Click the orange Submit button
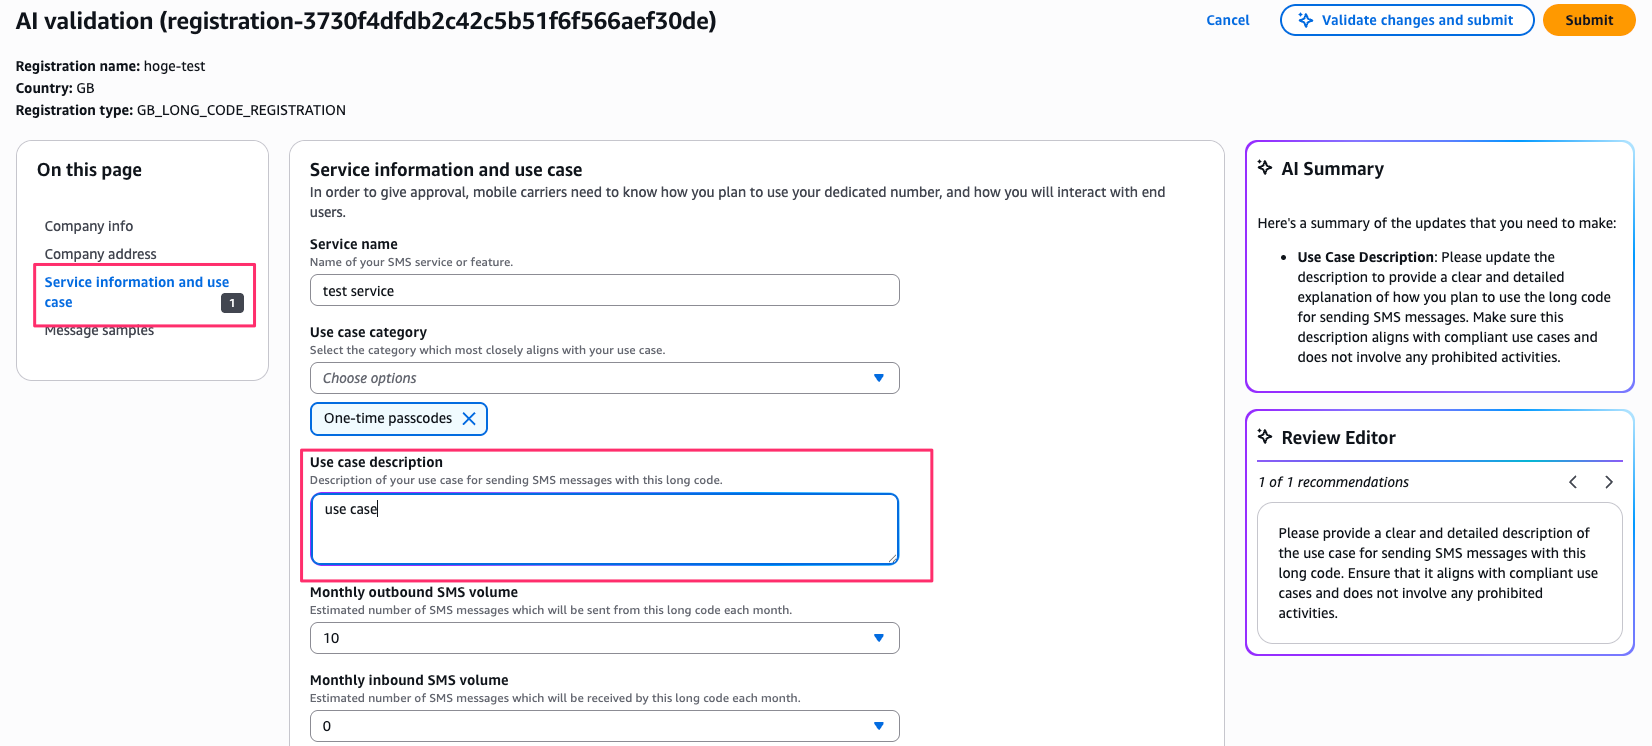Screen dimensions: 1652x746 point(1588,20)
